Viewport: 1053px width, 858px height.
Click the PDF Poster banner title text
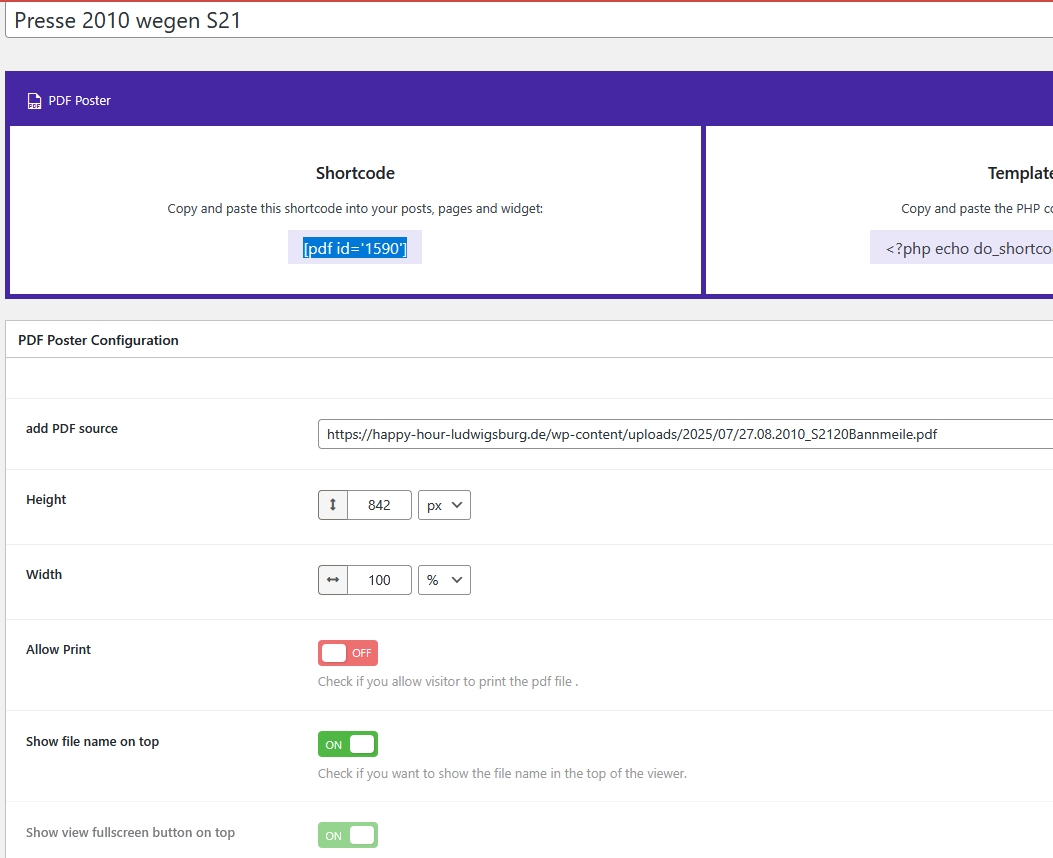[x=79, y=101]
